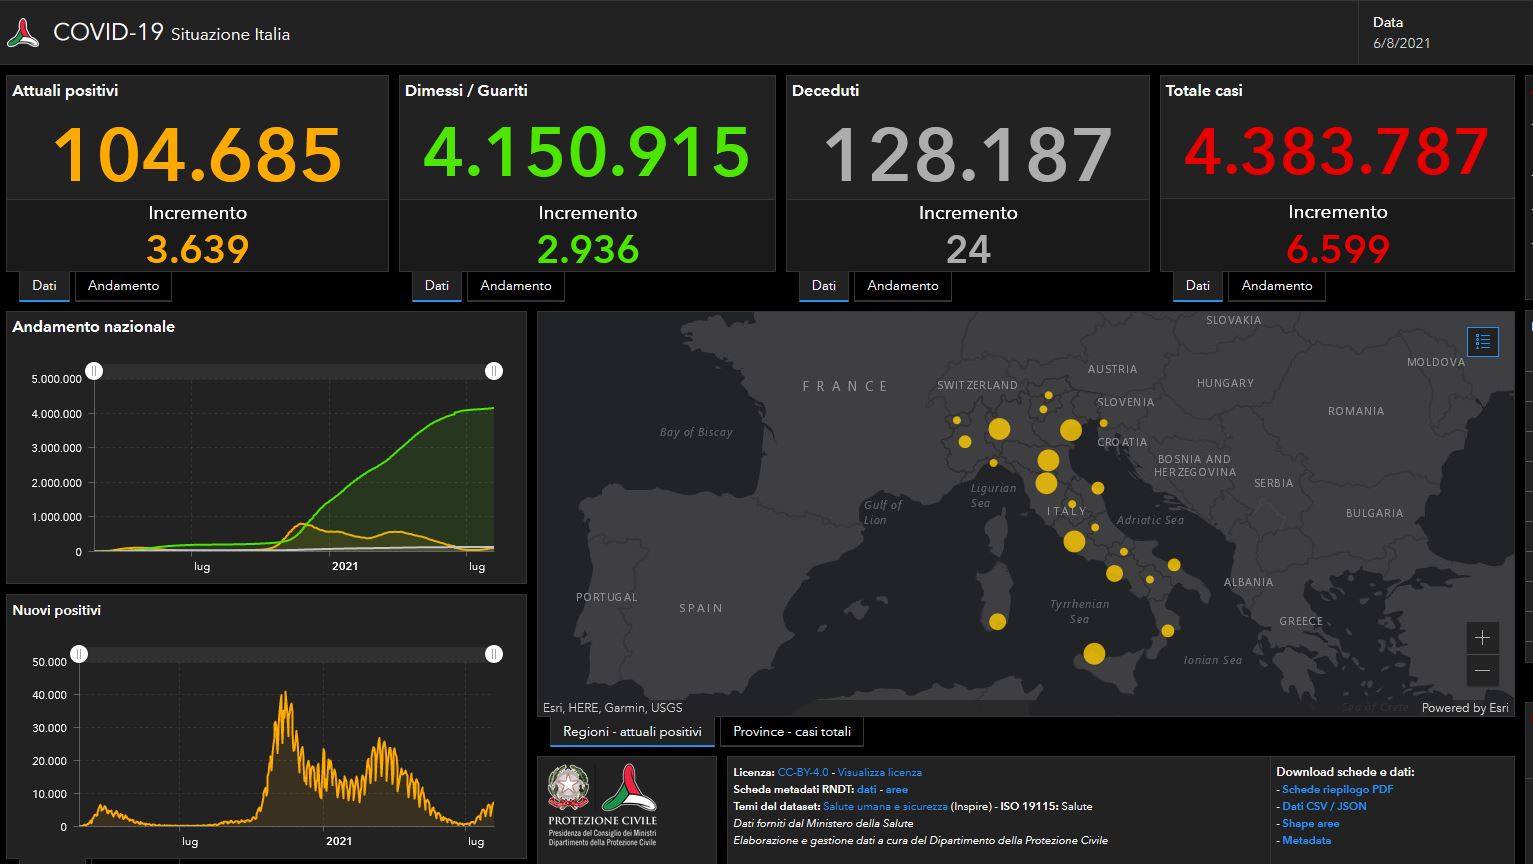Click the left range slider handle on Andamento nazionale
Image resolution: width=1533 pixels, height=864 pixels.
pyautogui.click(x=94, y=371)
